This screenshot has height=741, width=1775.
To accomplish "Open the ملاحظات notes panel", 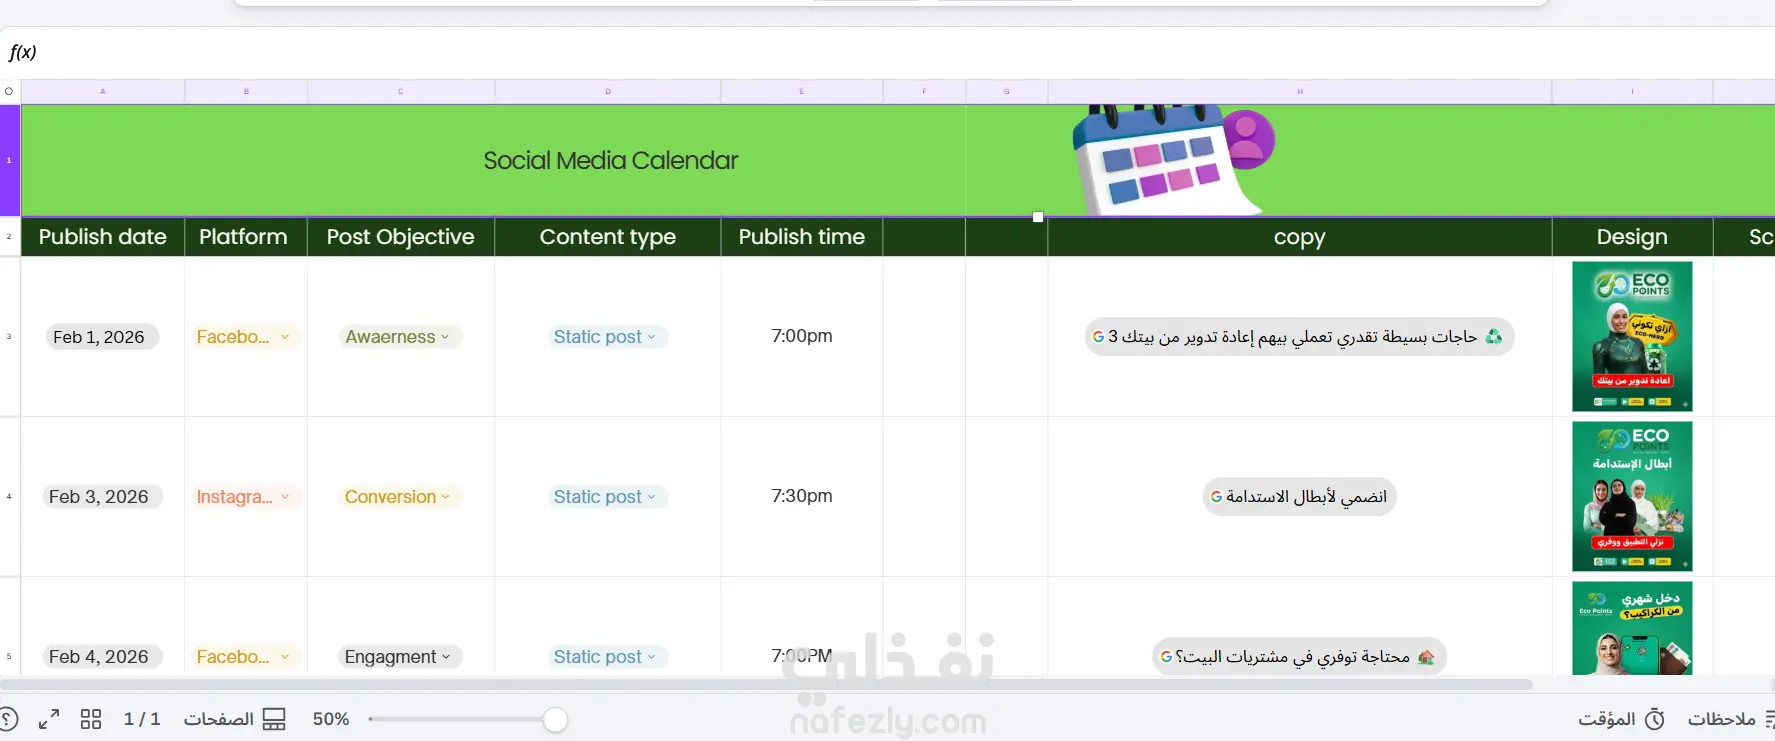I will point(1730,719).
